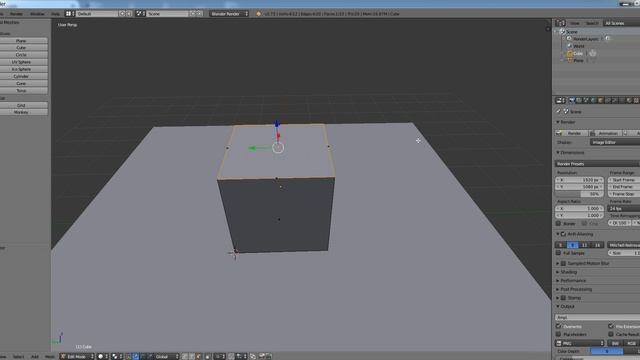Select the translate manipulator icon
Image resolution: width=640 pixels, height=360 pixels.
(136, 356)
